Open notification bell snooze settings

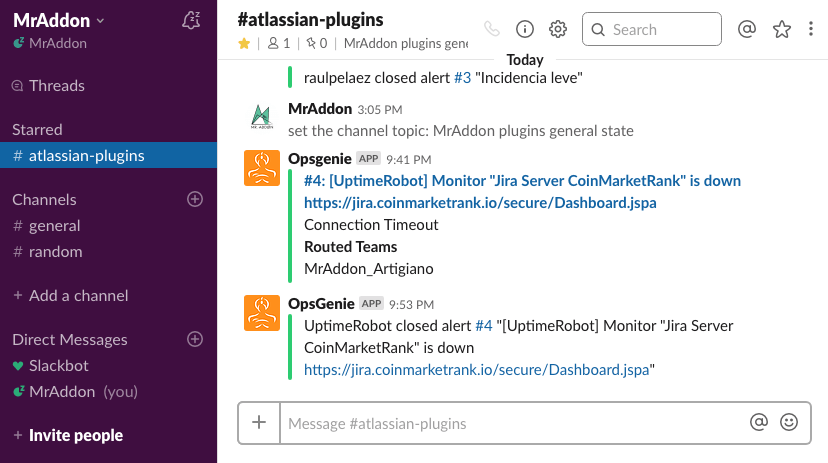coord(191,21)
